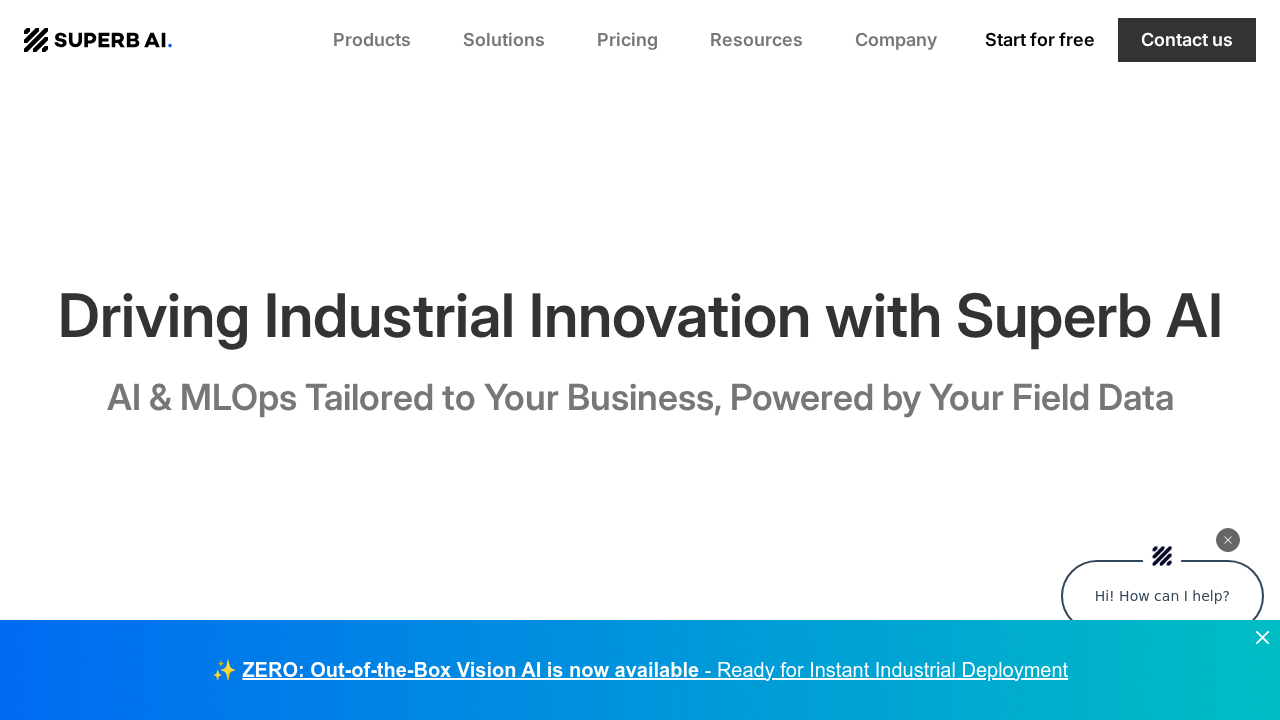Expand the Resources navigation menu

pyautogui.click(x=756, y=40)
